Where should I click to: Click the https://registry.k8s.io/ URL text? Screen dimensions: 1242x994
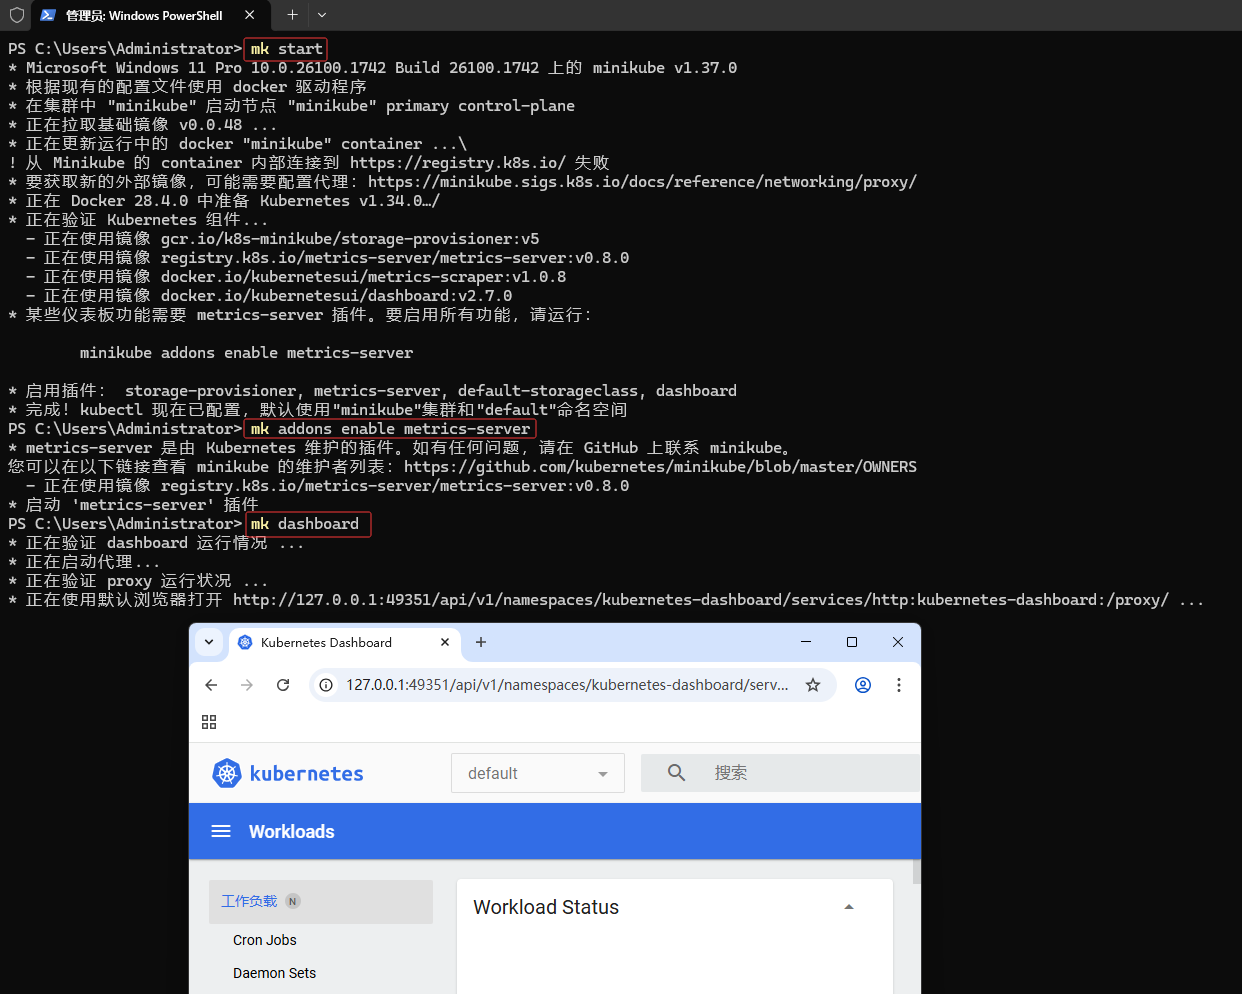pyautogui.click(x=458, y=163)
